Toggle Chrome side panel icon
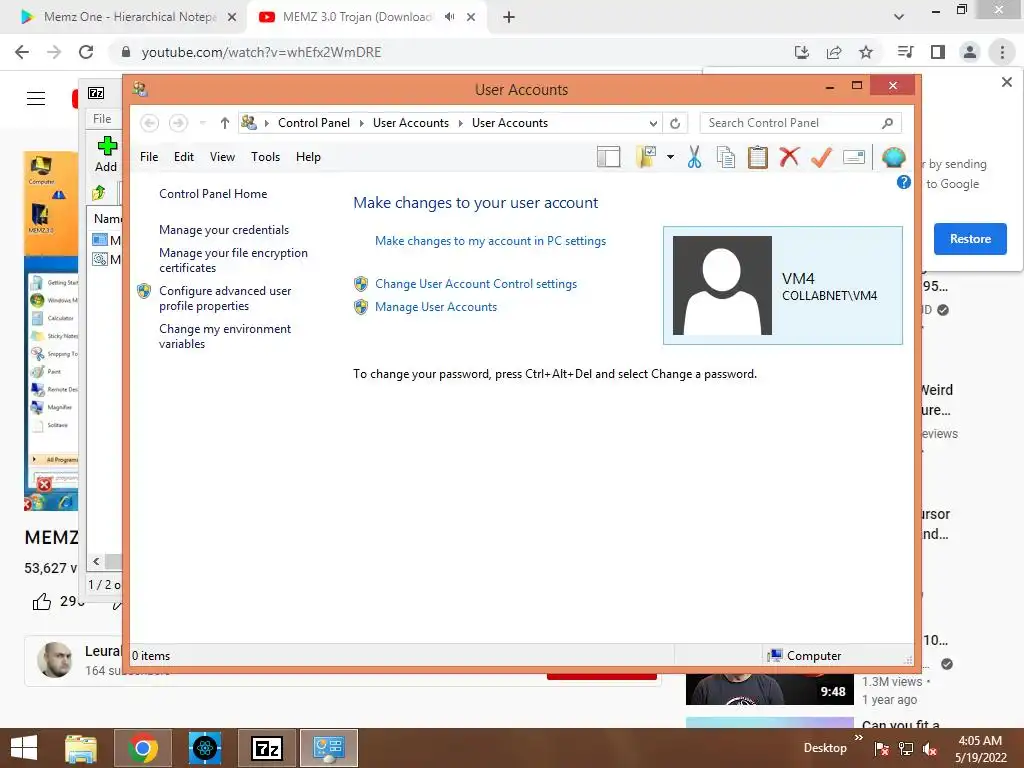This screenshot has width=1024, height=768. tap(938, 52)
